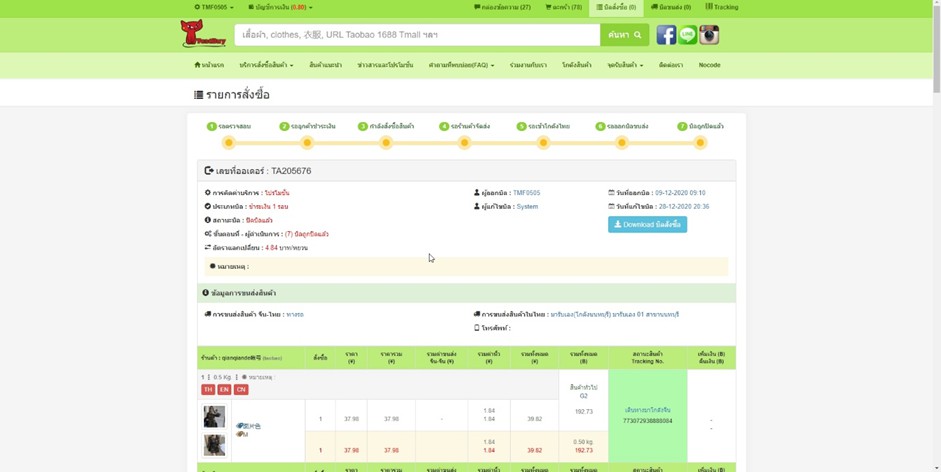The image size is (941, 472).
Task: Click step 7 progress marker dot
Action: (700, 143)
